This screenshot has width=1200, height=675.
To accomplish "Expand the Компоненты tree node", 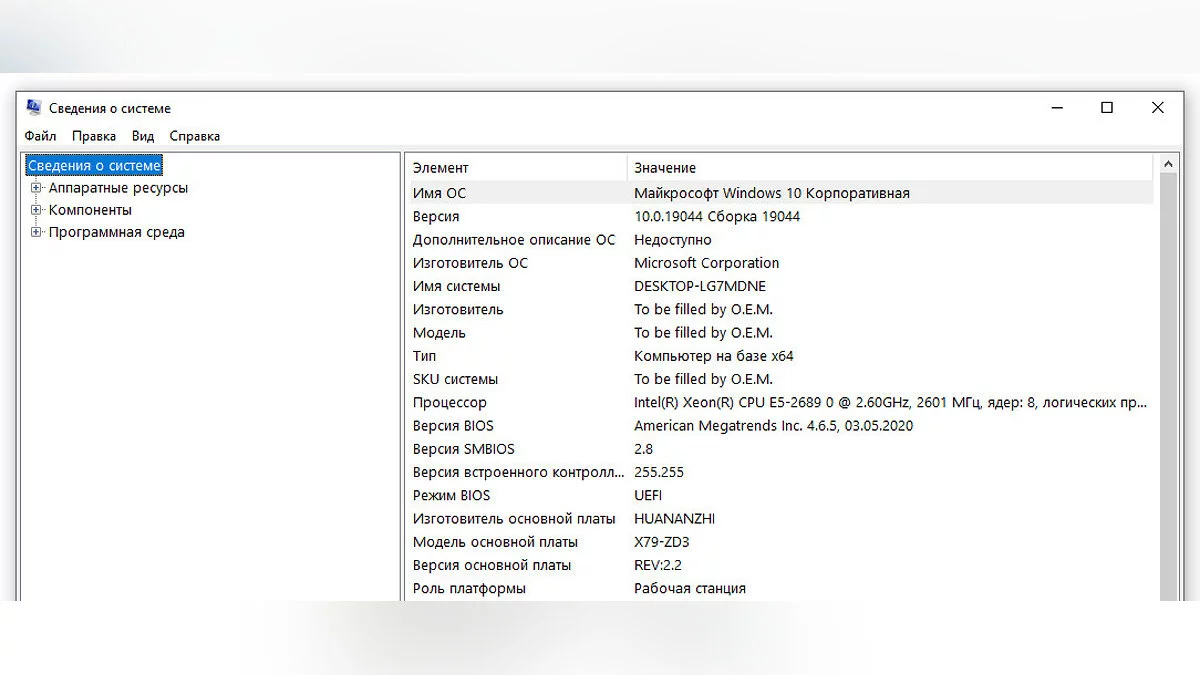I will coord(37,210).
